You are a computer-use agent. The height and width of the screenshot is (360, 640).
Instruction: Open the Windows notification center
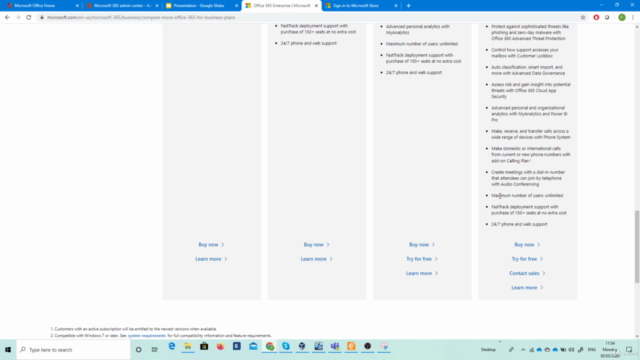[629, 350]
